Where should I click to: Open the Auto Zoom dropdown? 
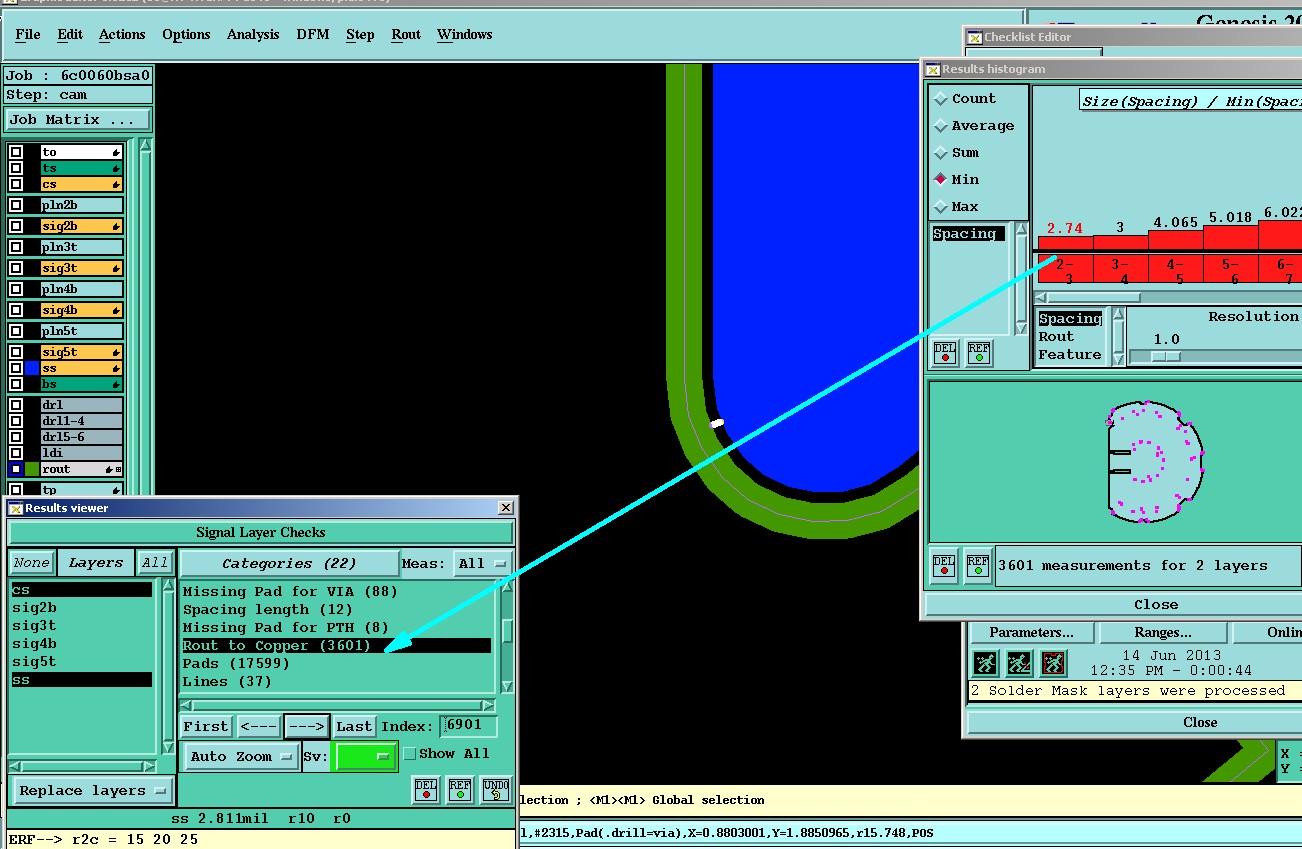(242, 756)
